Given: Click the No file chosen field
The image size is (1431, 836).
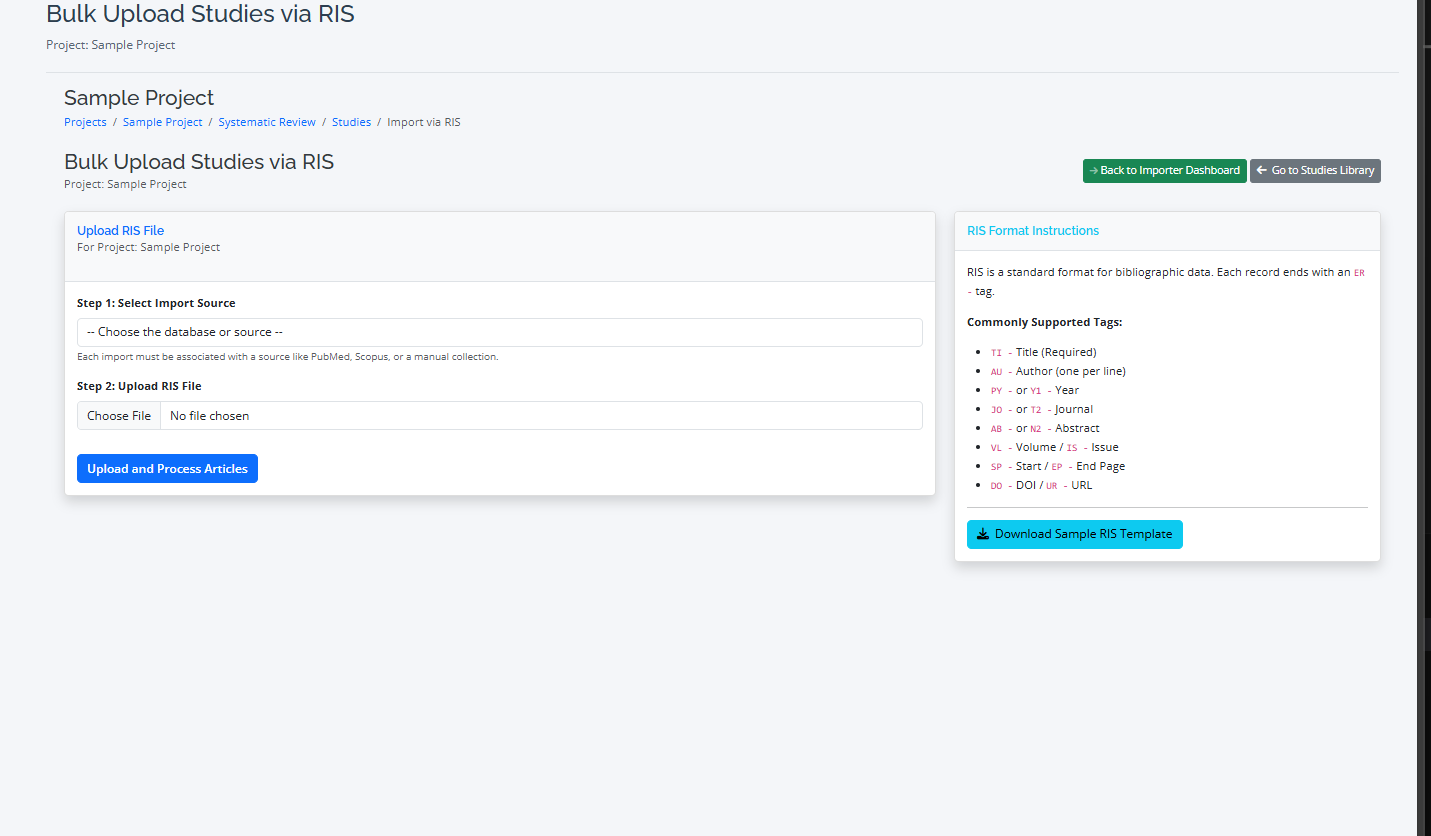Looking at the screenshot, I should coord(540,416).
